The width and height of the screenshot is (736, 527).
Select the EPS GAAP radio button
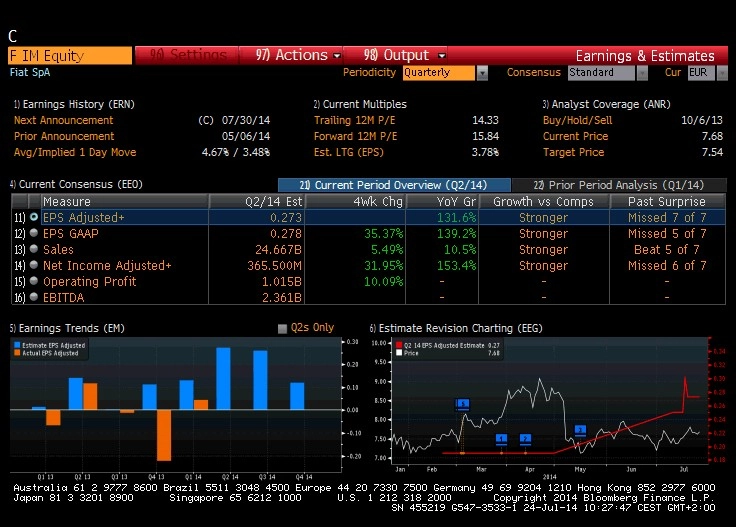[x=34, y=233]
